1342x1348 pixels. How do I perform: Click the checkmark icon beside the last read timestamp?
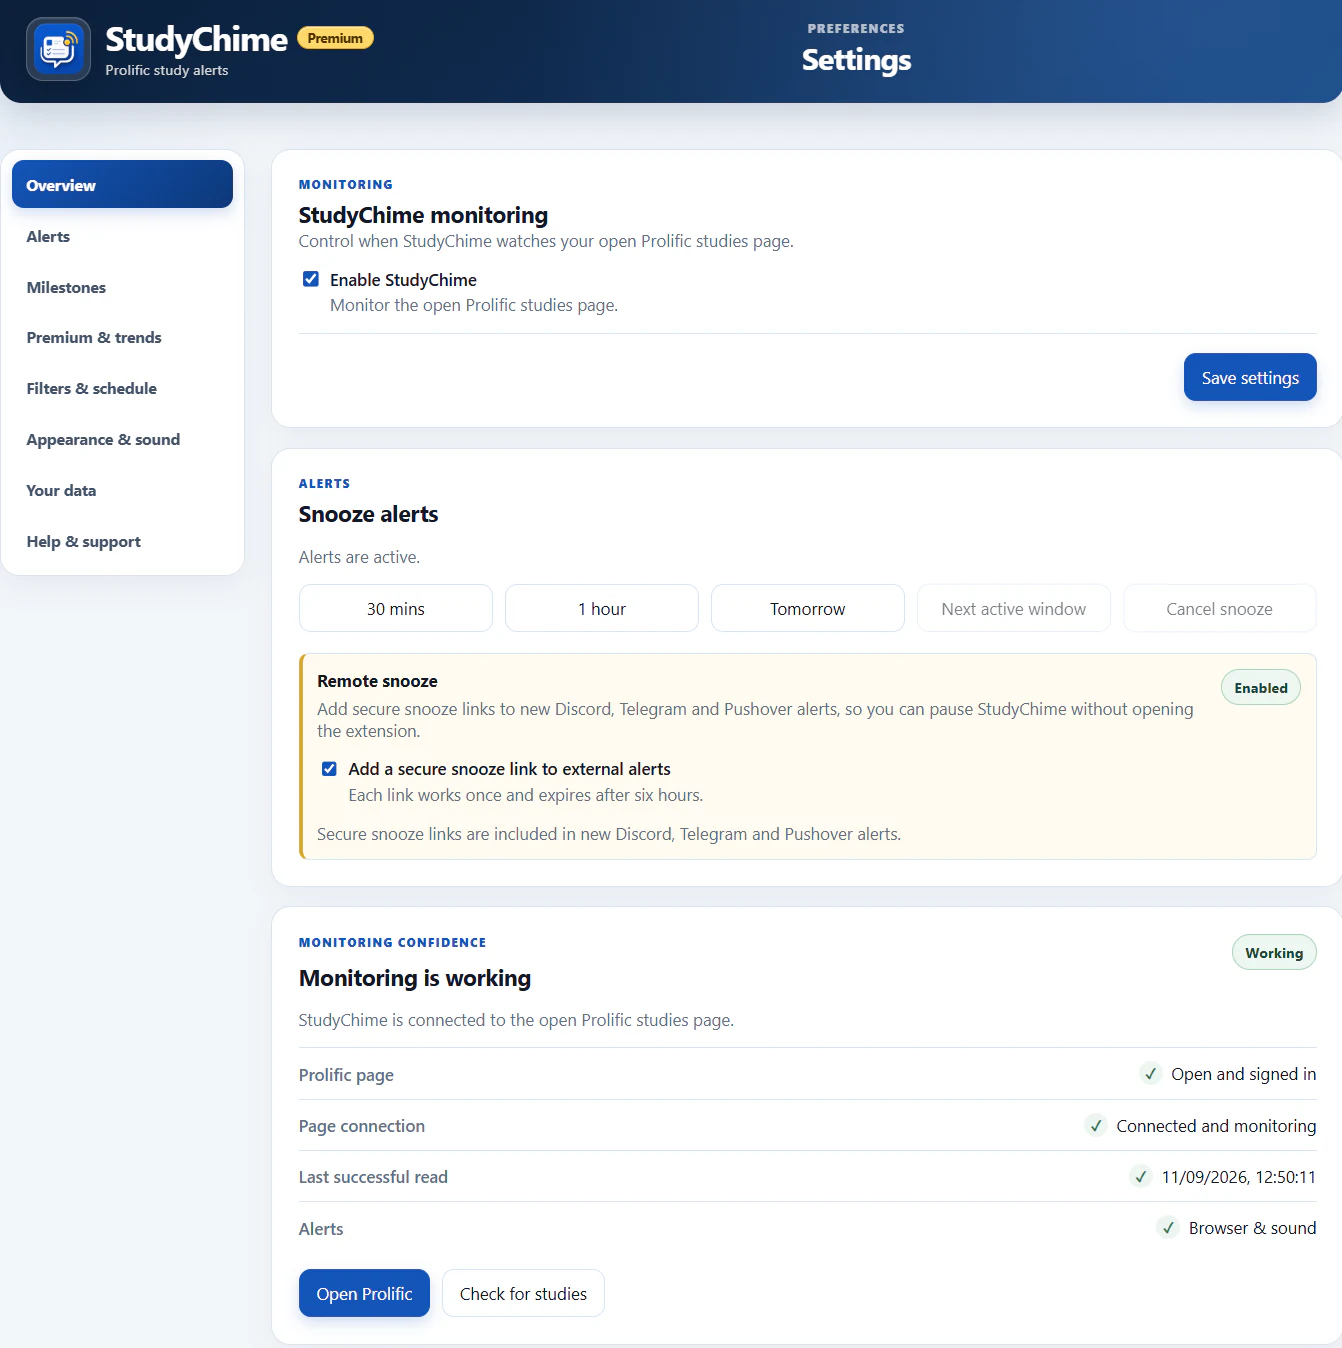coord(1141,1177)
